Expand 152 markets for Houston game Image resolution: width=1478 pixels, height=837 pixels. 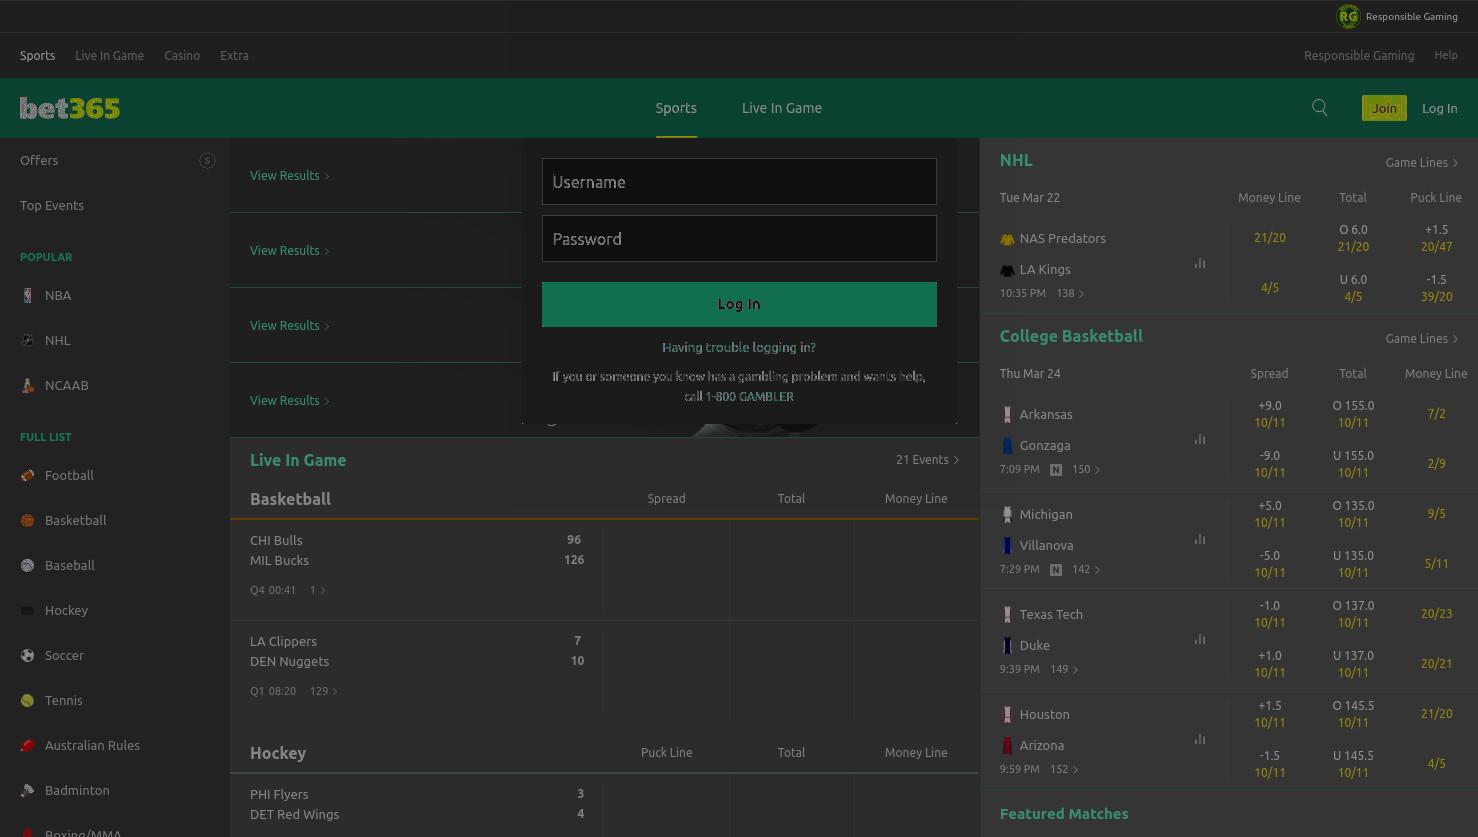point(1064,769)
